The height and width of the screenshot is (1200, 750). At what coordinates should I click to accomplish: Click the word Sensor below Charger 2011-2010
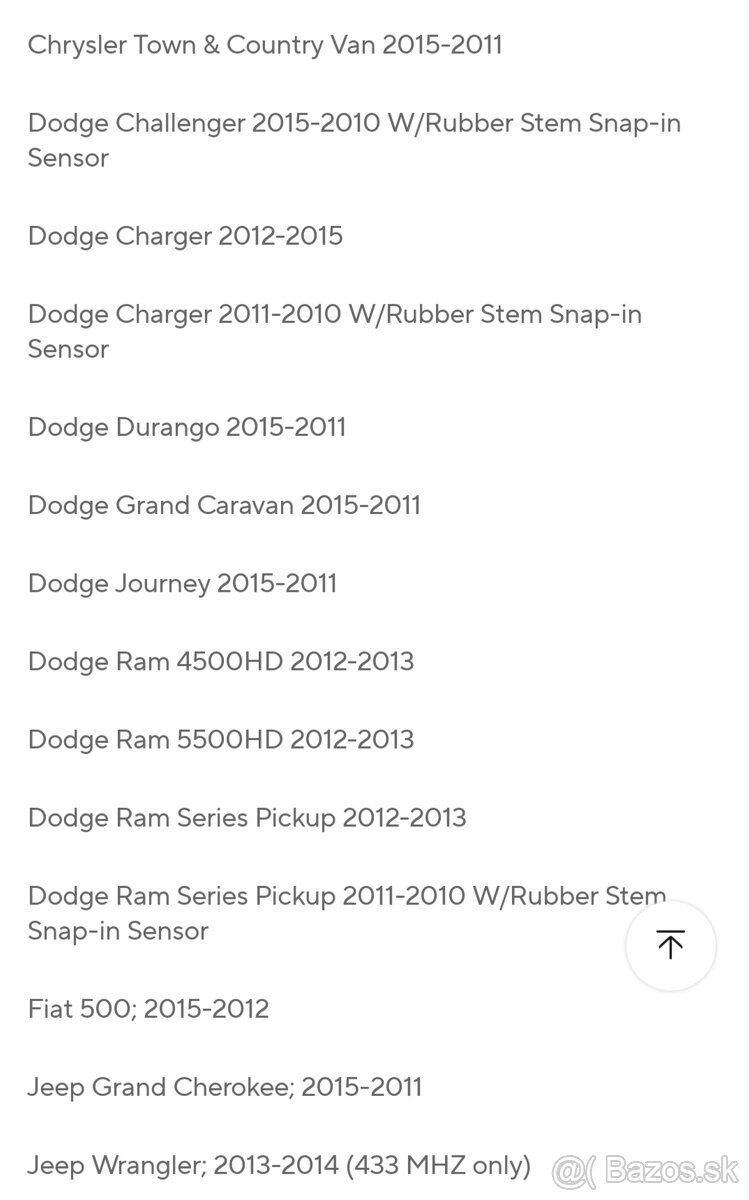[x=68, y=349]
